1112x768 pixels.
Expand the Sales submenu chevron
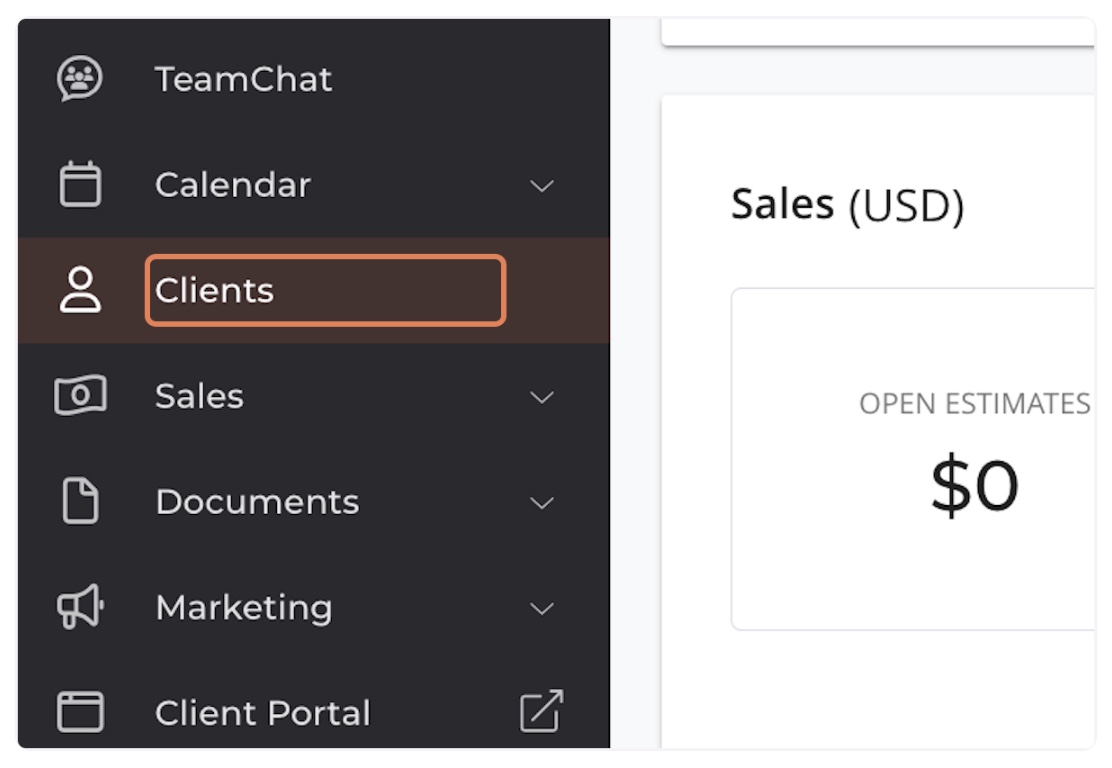coord(542,397)
